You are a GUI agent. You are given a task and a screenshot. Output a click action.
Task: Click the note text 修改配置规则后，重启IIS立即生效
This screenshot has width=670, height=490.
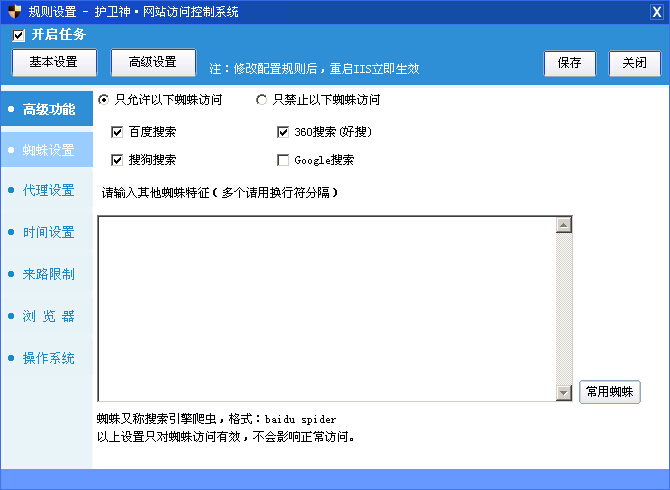pos(326,69)
